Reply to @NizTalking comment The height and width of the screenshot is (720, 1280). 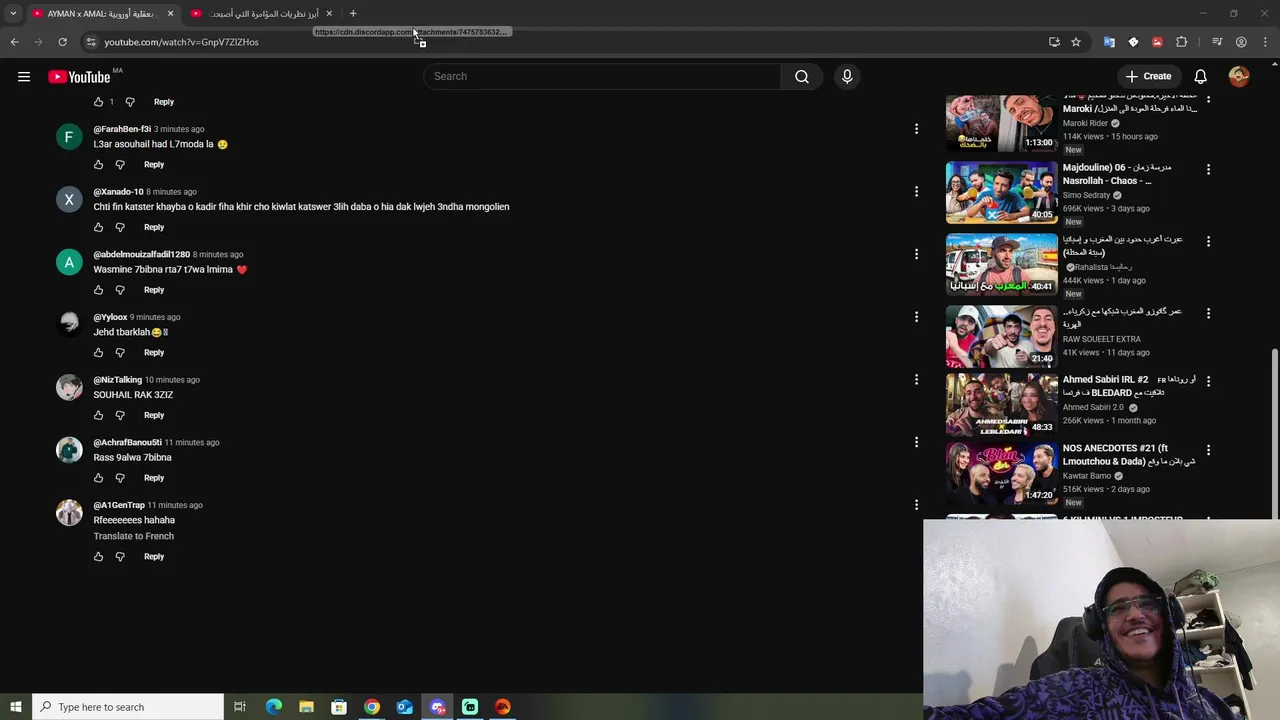pos(154,415)
